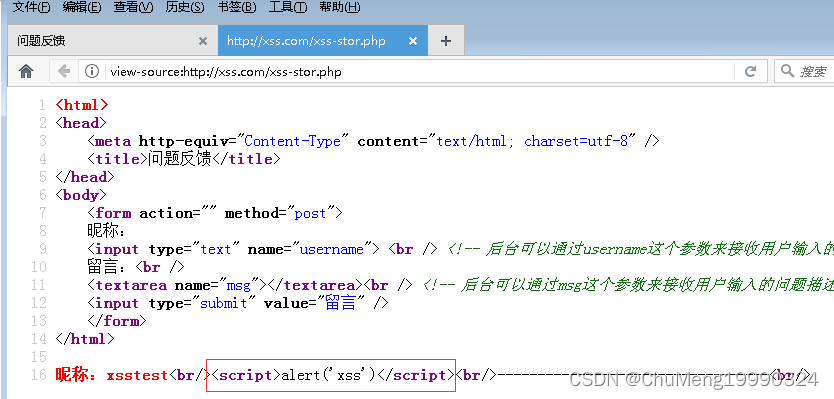This screenshot has width=834, height=399.
Task: Select the msg attribute value
Action: tap(238, 285)
